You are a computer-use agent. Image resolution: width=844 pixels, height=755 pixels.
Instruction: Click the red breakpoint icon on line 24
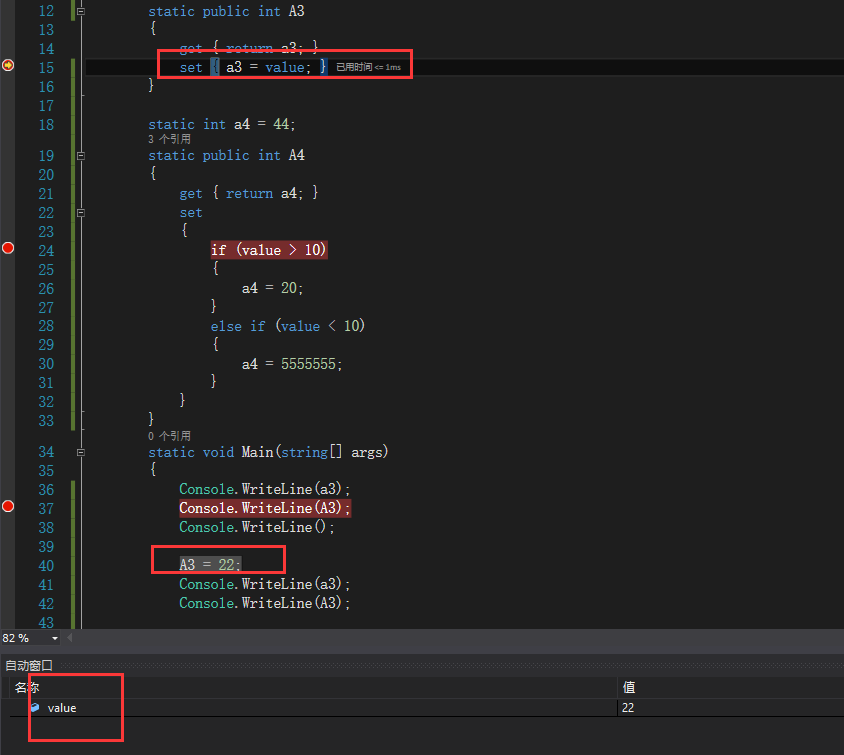[x=8, y=248]
